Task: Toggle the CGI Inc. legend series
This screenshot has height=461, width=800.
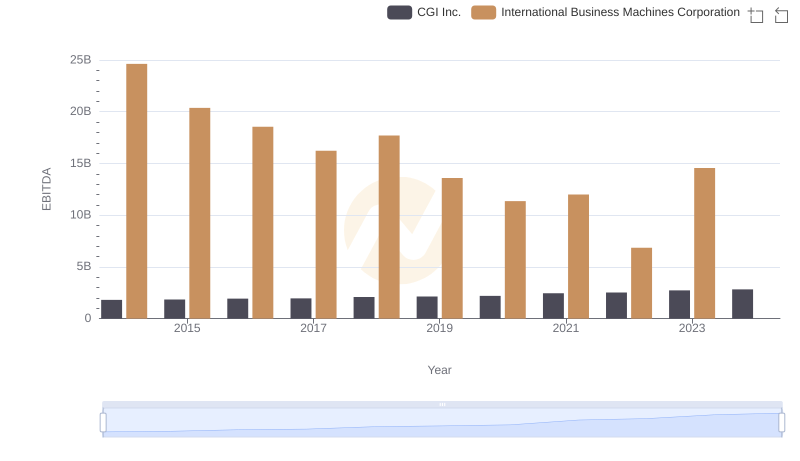Action: coord(424,12)
